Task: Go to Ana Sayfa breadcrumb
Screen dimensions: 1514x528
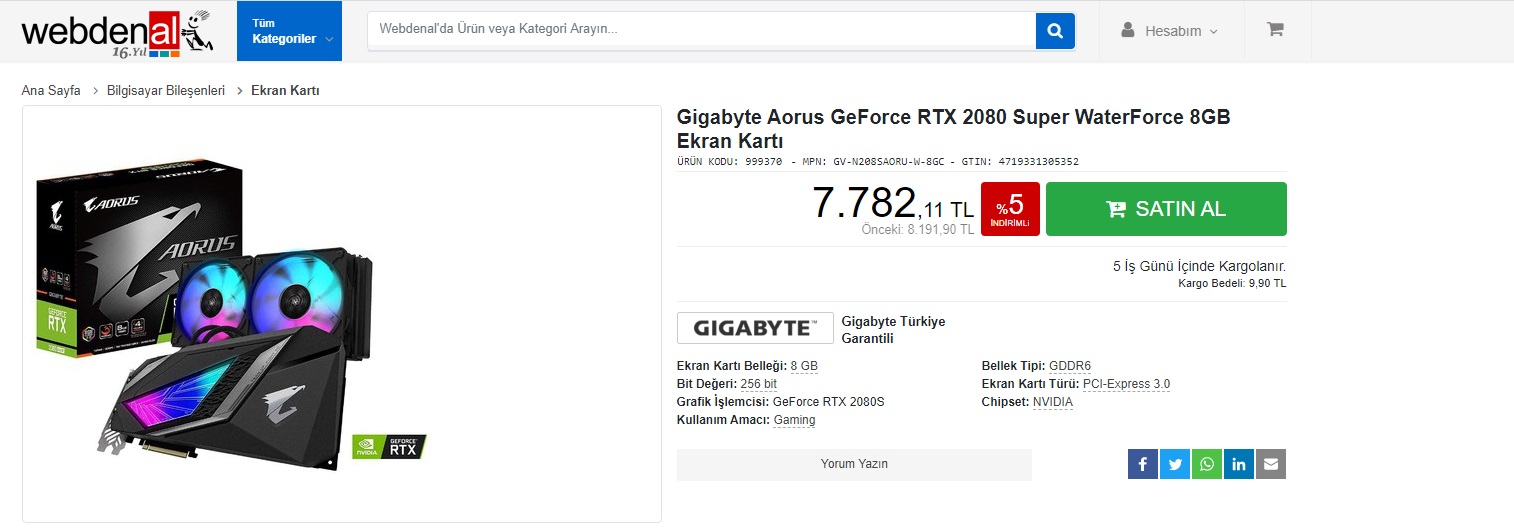Action: tap(51, 91)
